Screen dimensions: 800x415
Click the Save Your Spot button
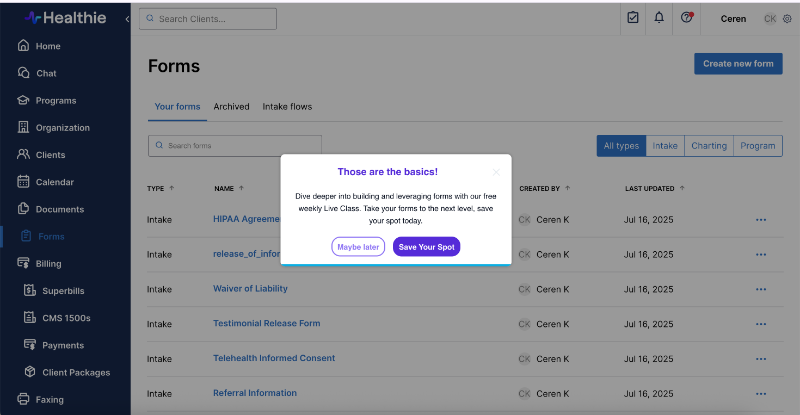click(426, 247)
